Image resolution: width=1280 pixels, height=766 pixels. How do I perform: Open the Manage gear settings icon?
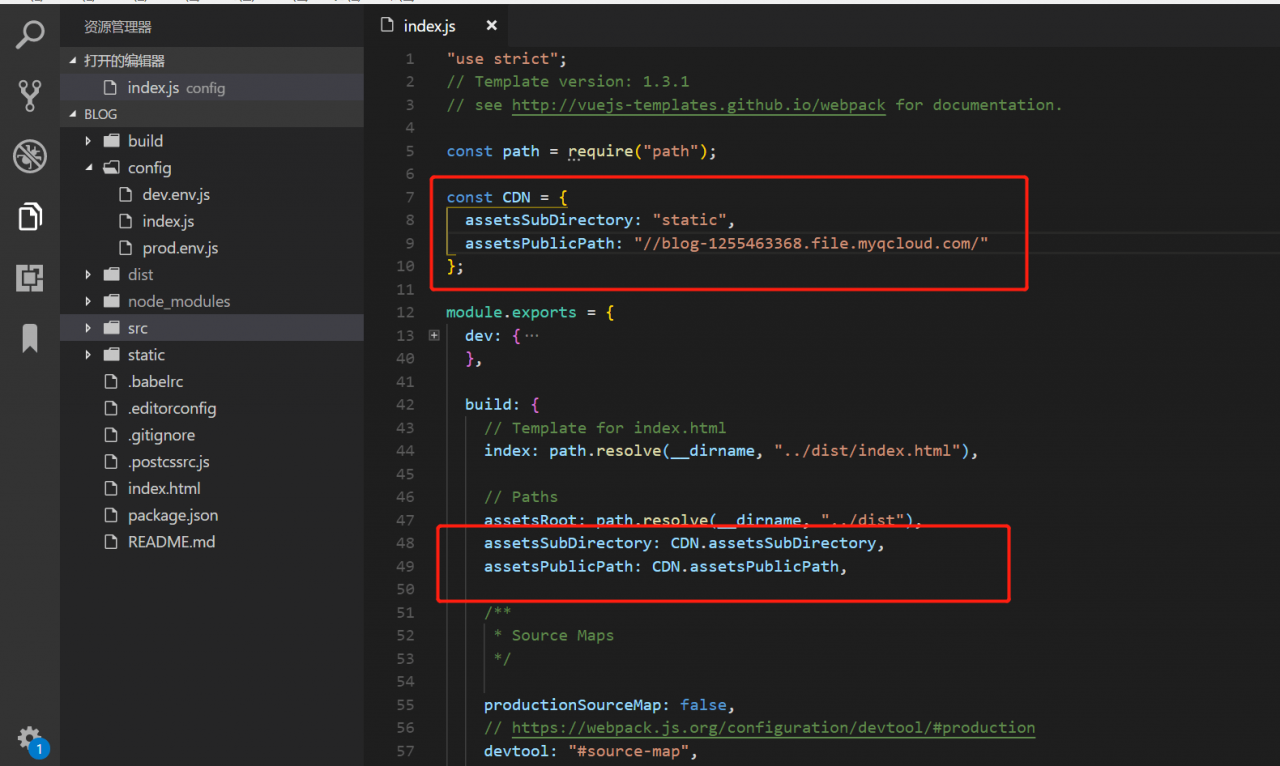[x=30, y=738]
